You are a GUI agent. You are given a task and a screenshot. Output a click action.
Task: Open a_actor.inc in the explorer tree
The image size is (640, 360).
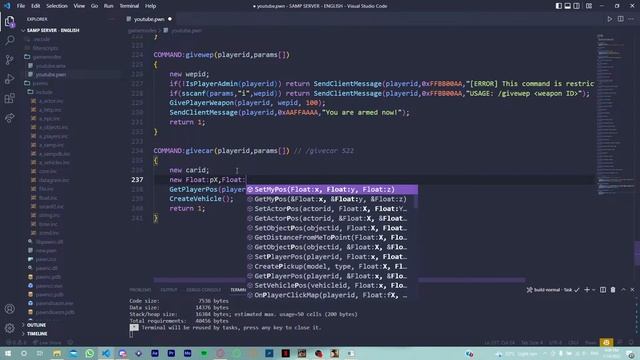click(x=51, y=101)
